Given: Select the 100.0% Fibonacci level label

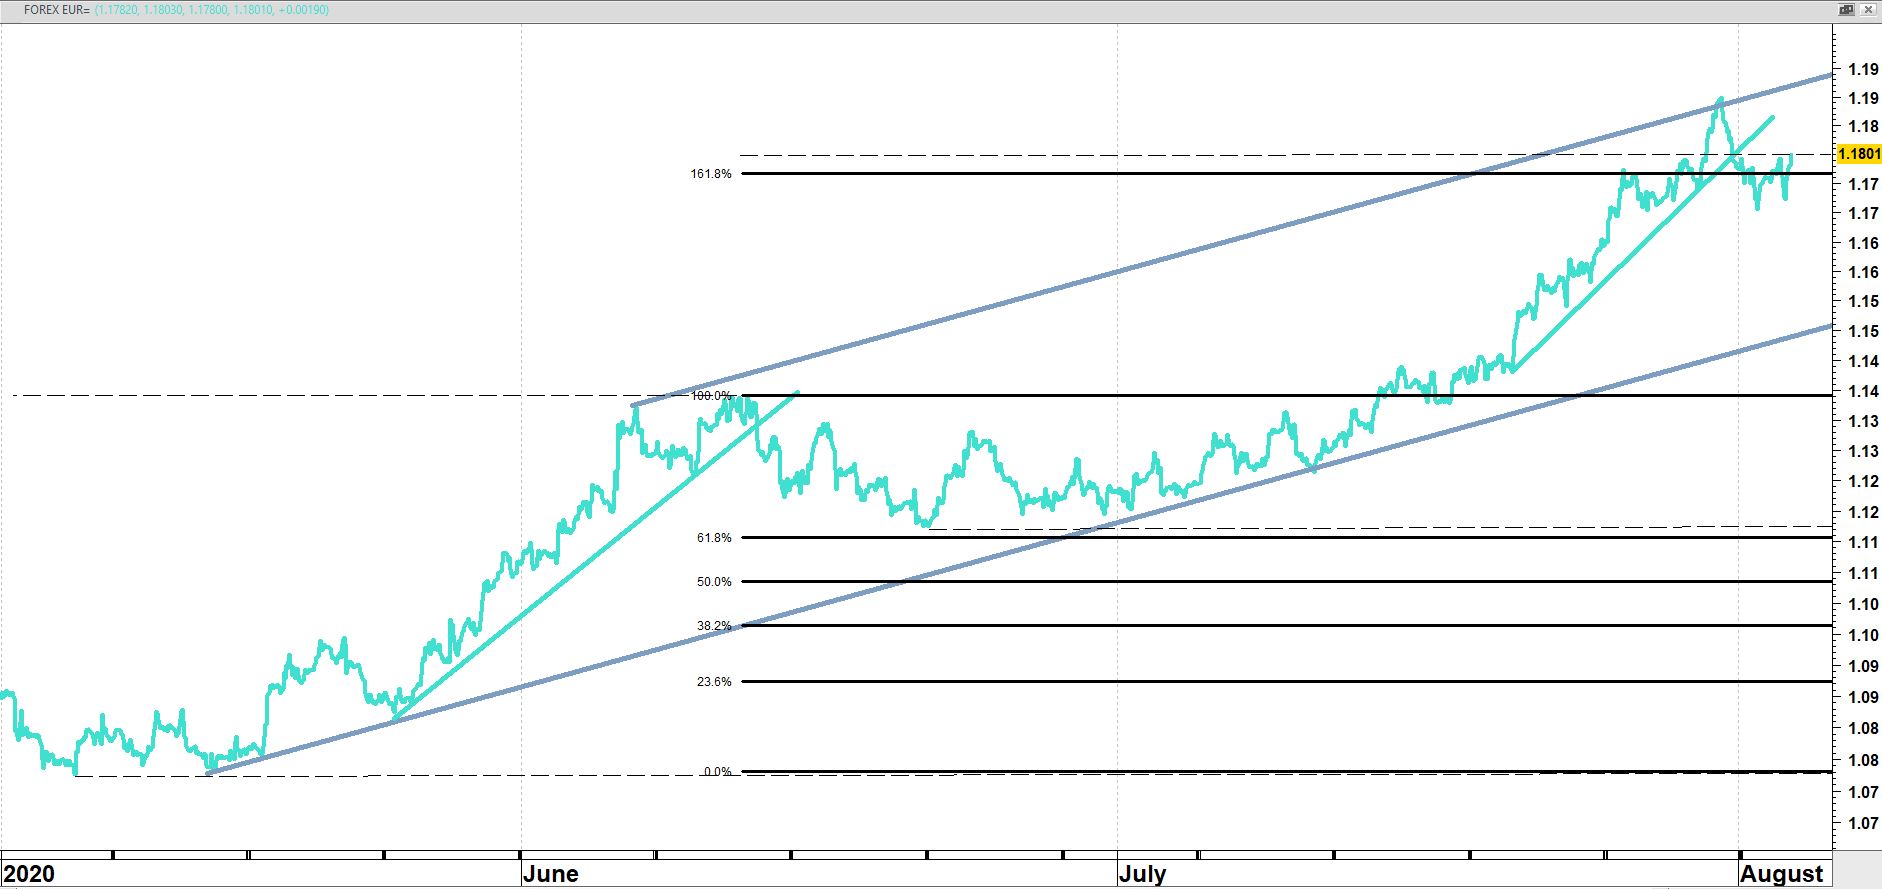Looking at the screenshot, I should [x=711, y=396].
